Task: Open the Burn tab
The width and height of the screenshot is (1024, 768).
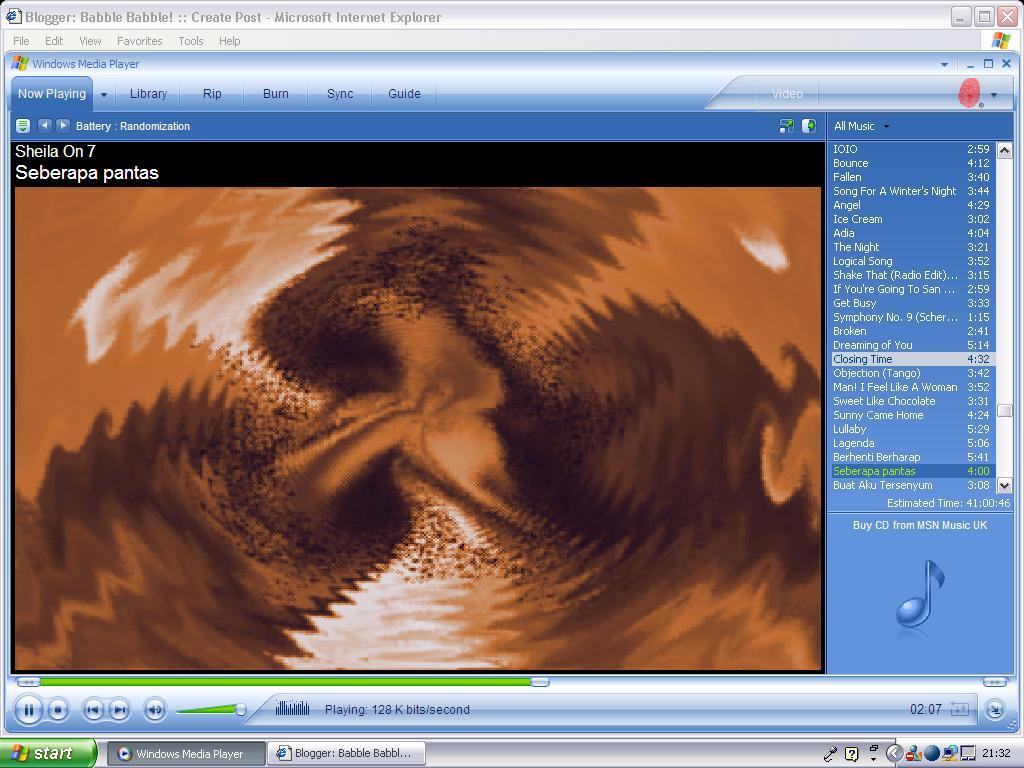Action: tap(276, 93)
